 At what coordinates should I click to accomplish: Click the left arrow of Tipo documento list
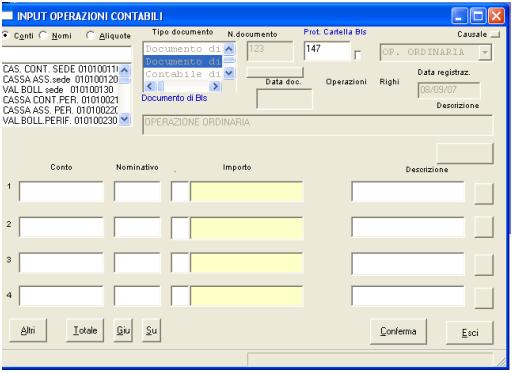(150, 86)
